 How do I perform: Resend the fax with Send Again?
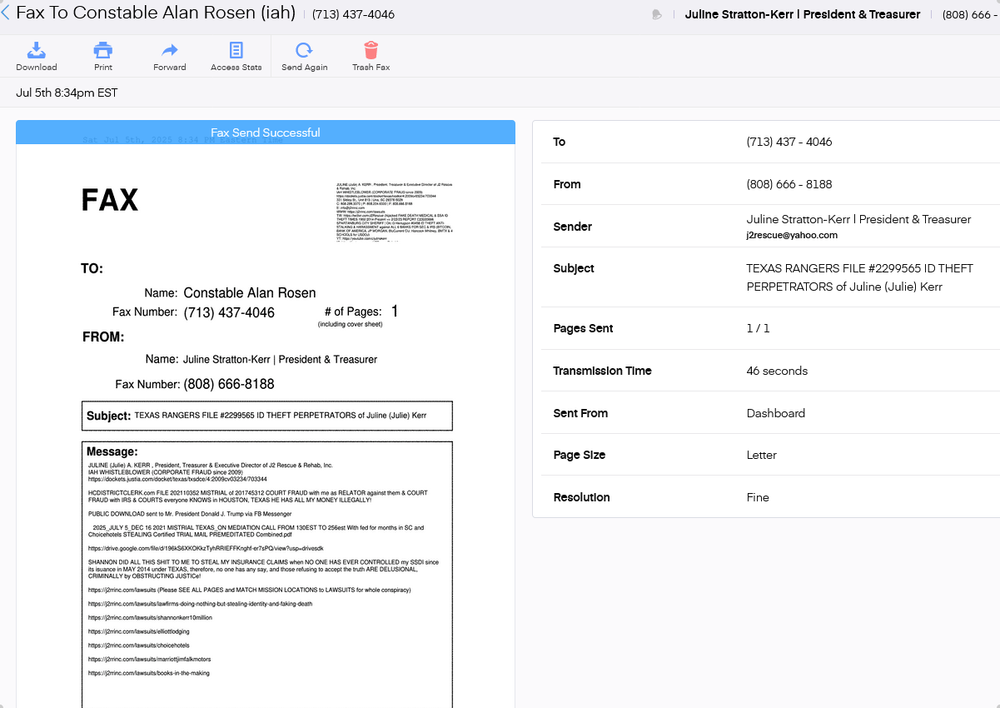(304, 56)
